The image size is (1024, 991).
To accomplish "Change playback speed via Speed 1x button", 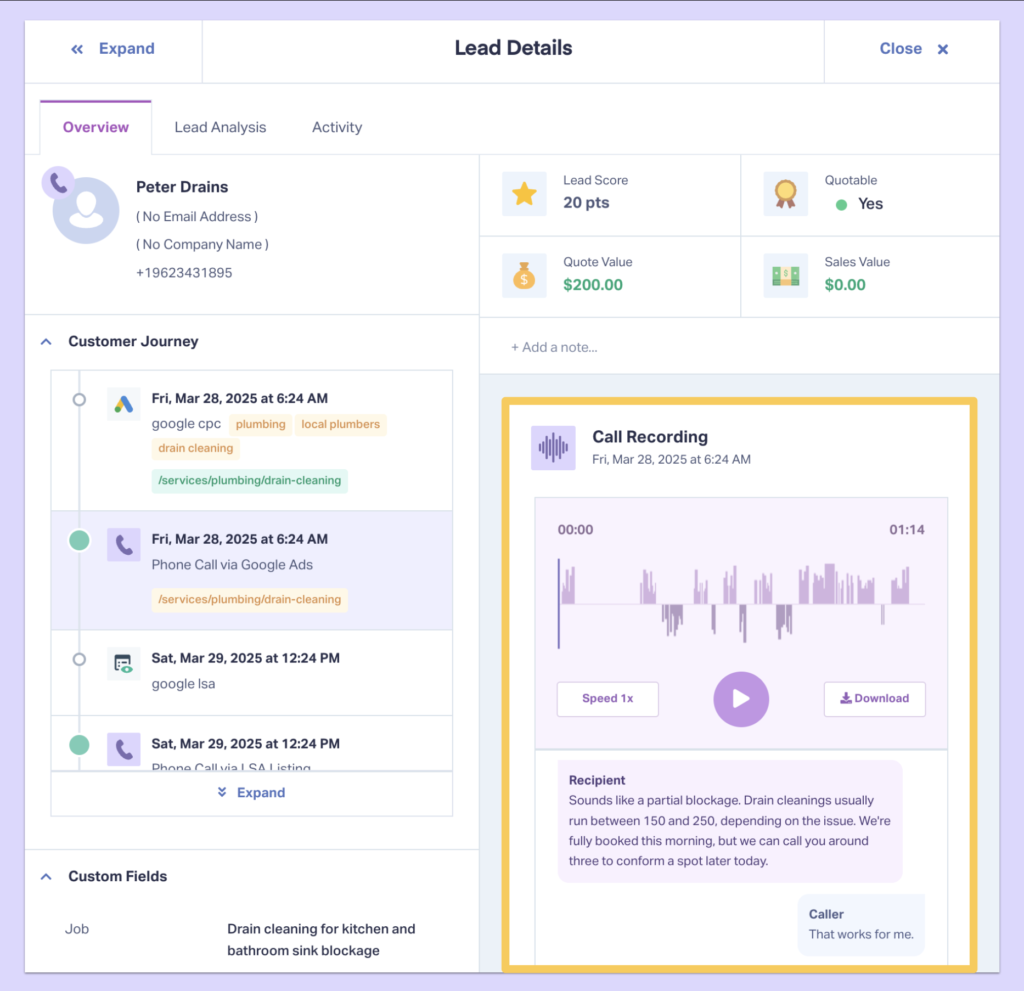I will 607,699.
